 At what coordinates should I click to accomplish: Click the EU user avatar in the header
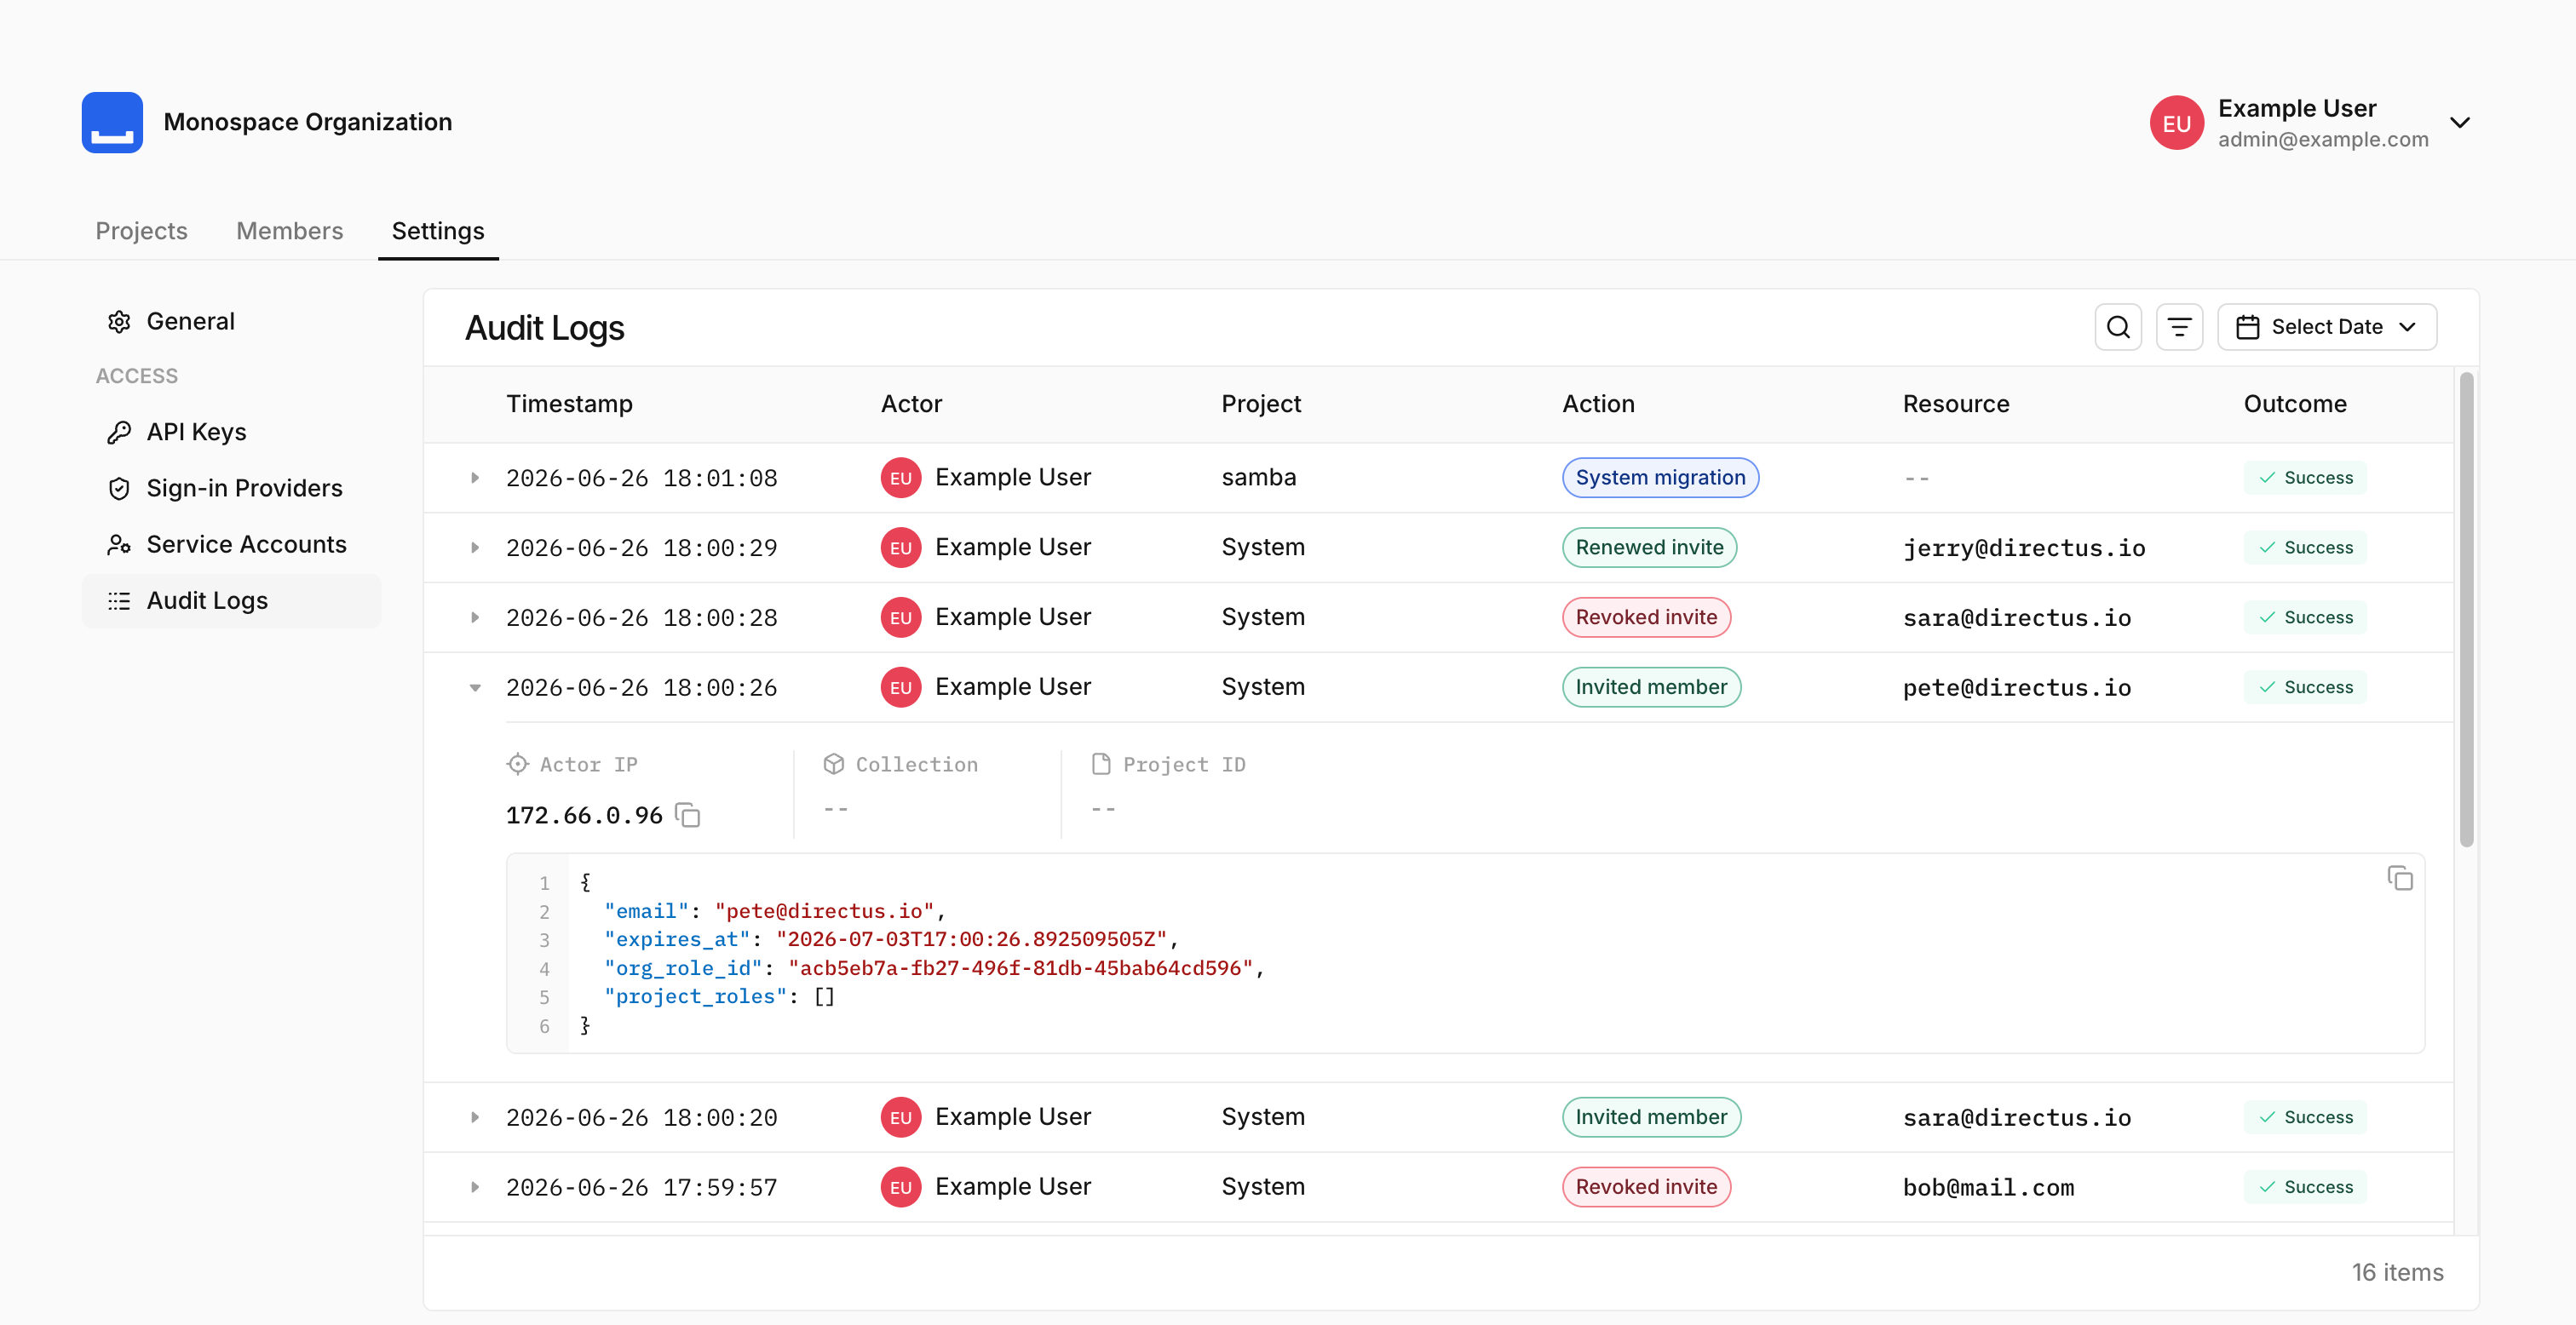[2176, 123]
